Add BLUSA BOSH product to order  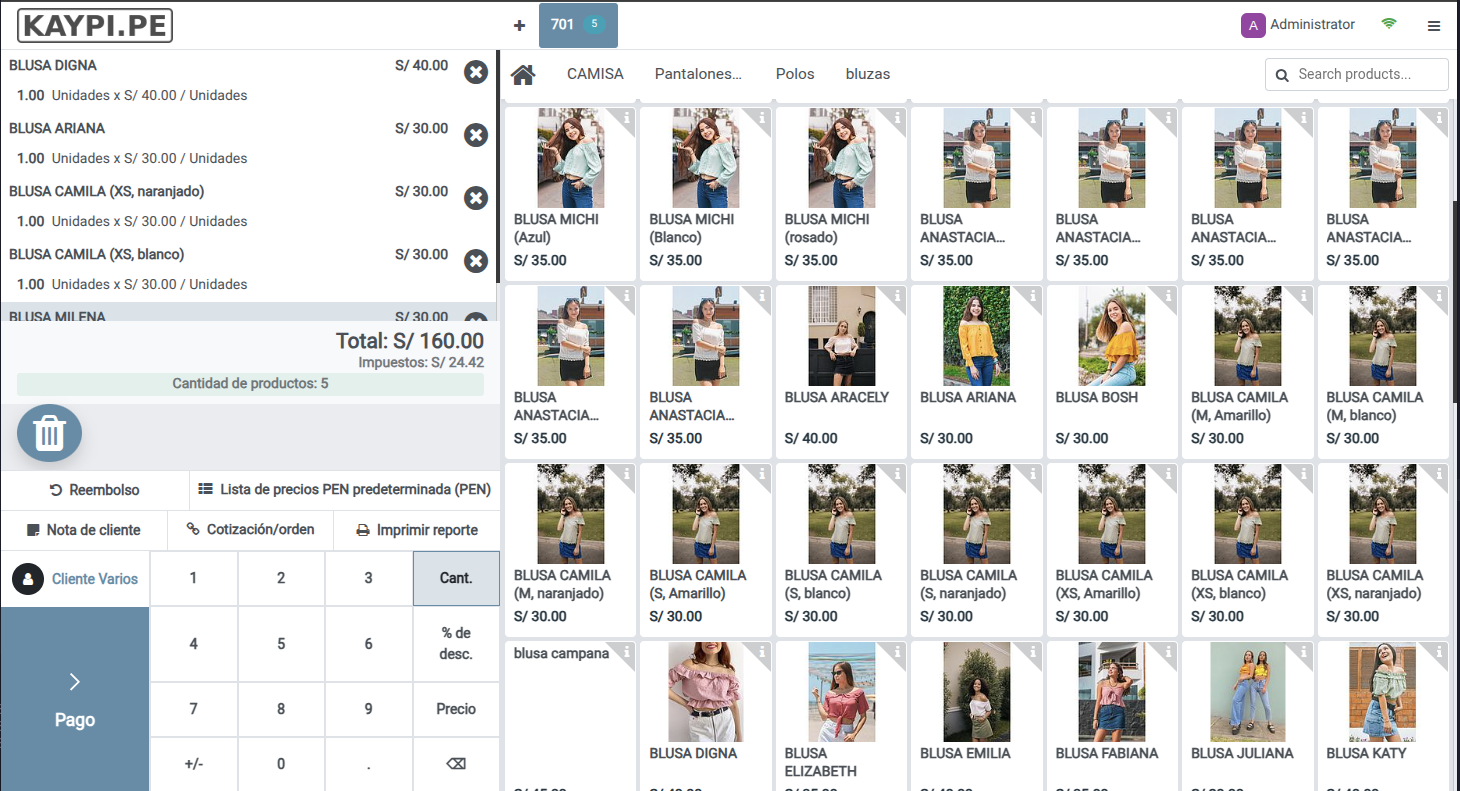1112,371
